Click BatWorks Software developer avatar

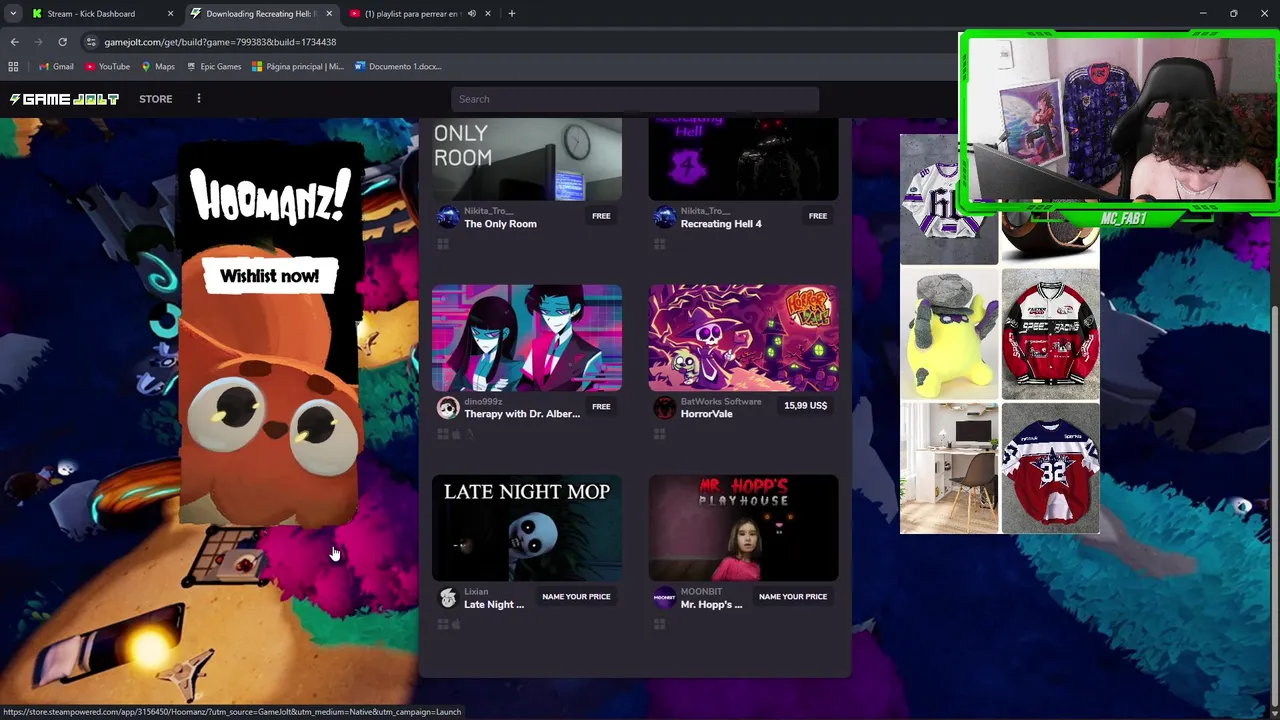point(665,407)
